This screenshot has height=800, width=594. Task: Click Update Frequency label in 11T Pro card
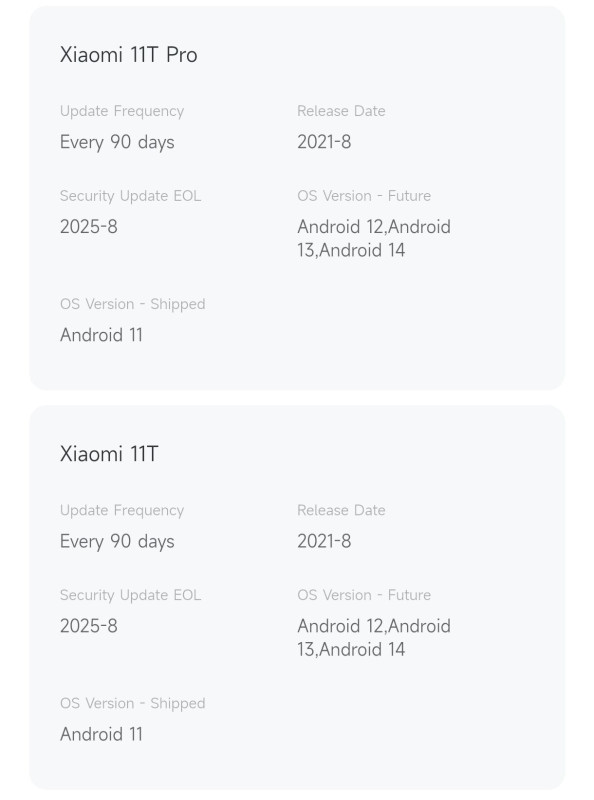122,111
